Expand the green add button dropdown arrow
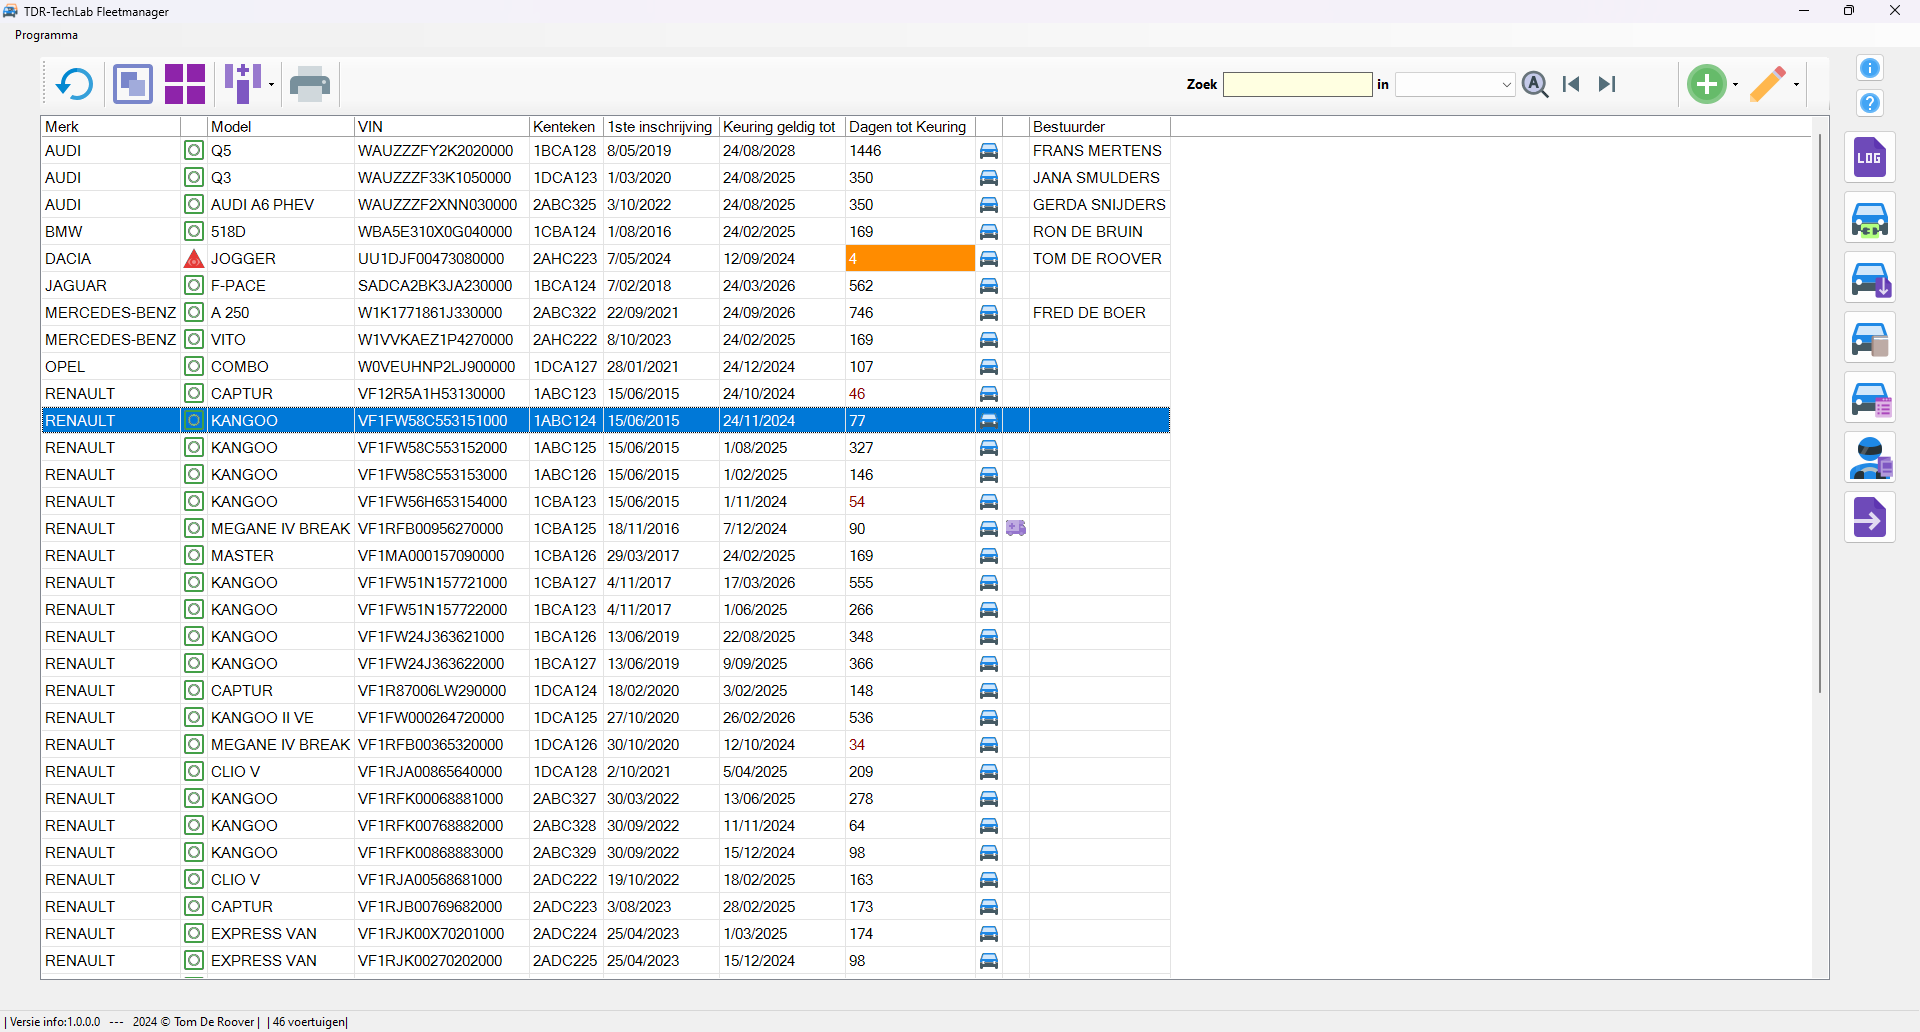 [1735, 85]
